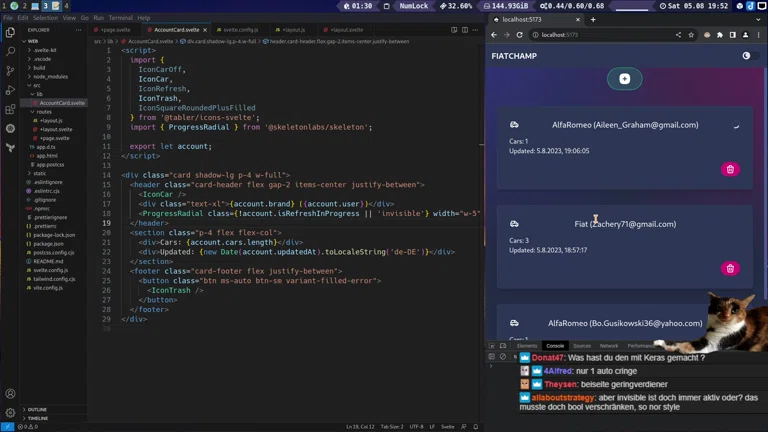This screenshot has width=768, height=432.
Task: Open a new browser tab
Action: [593, 19]
